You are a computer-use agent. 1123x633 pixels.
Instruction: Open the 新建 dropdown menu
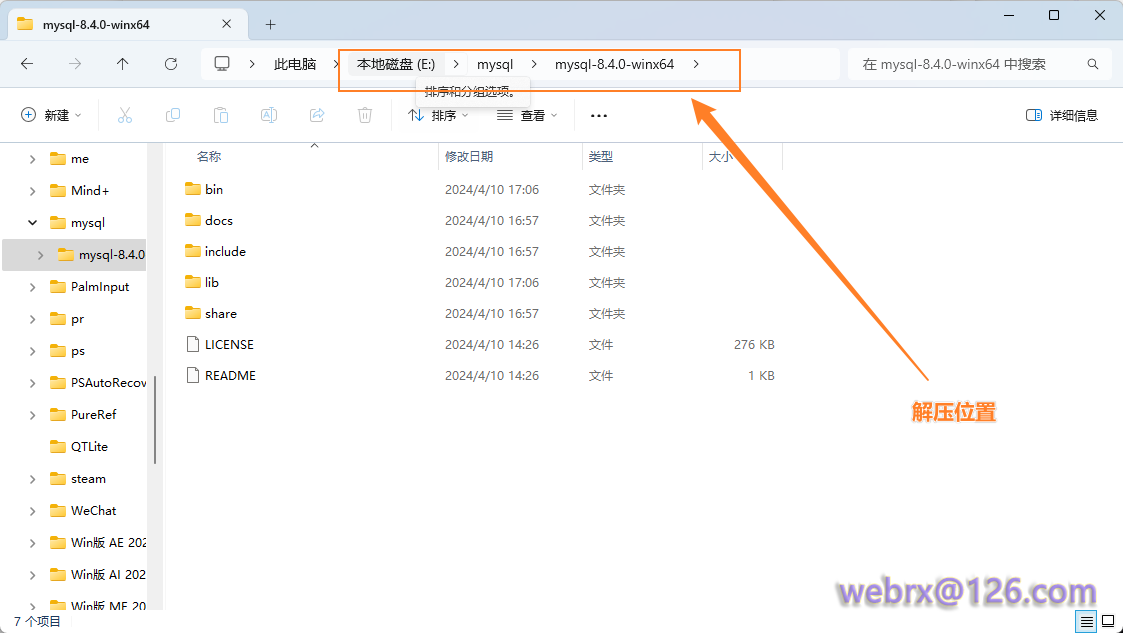[x=51, y=115]
